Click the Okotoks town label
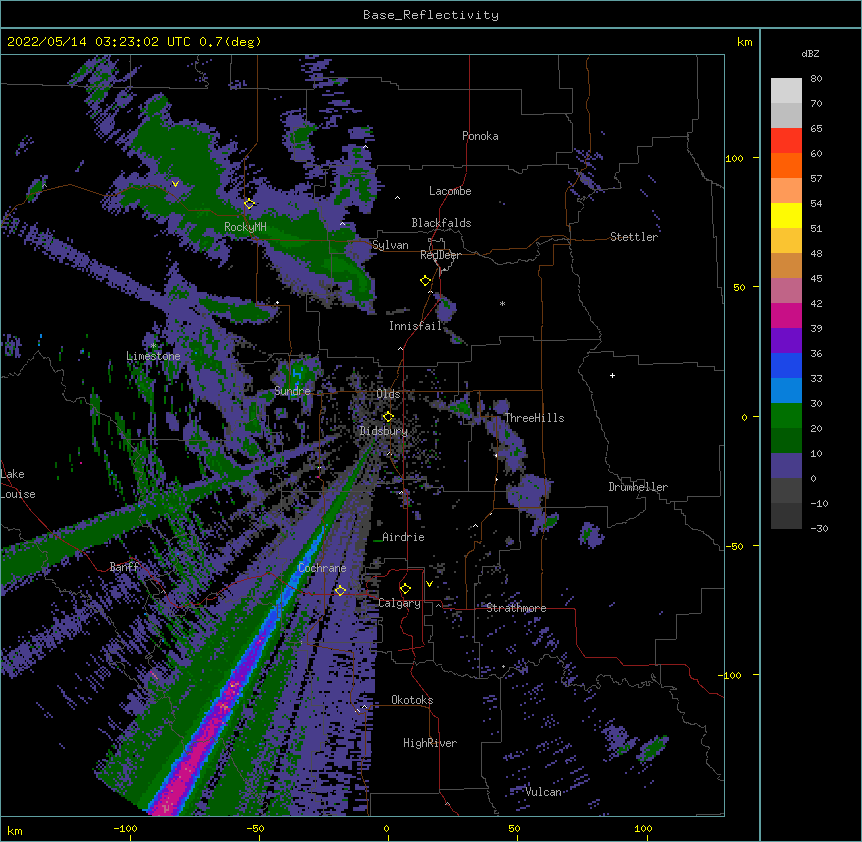This screenshot has height=842, width=862. point(412,700)
